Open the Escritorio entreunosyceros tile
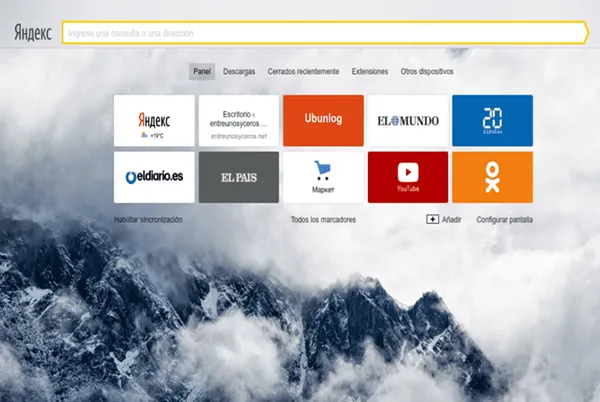Screen dimensions: 600x402 (x=238, y=120)
